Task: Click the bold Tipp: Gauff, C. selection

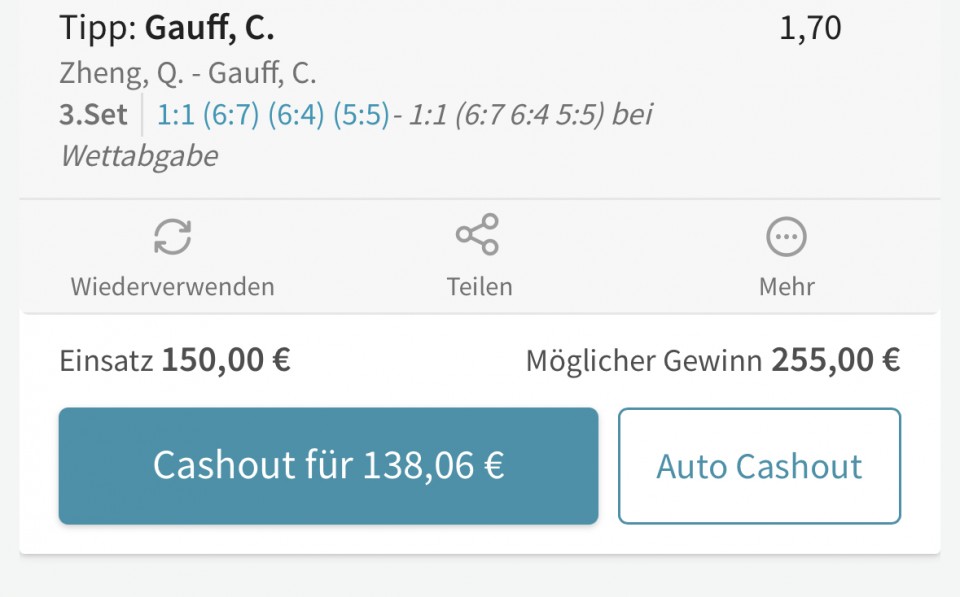Action: 167,28
